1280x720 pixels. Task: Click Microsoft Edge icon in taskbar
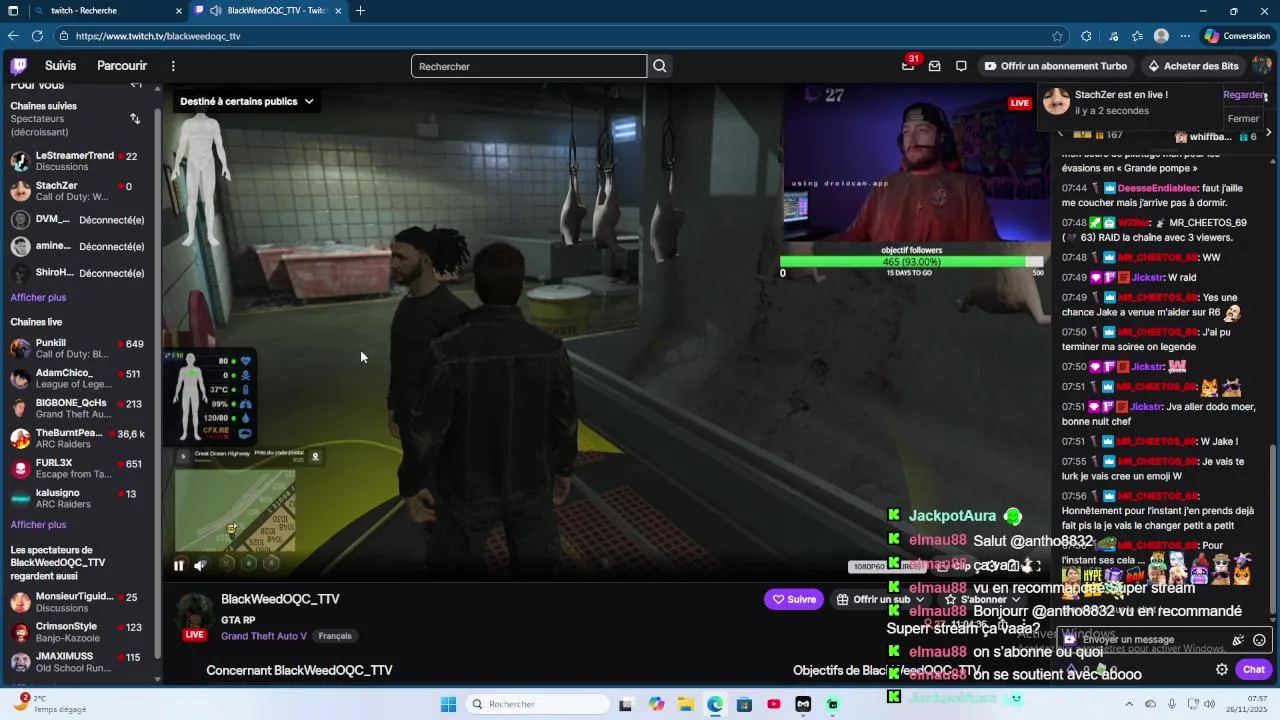[x=715, y=704]
